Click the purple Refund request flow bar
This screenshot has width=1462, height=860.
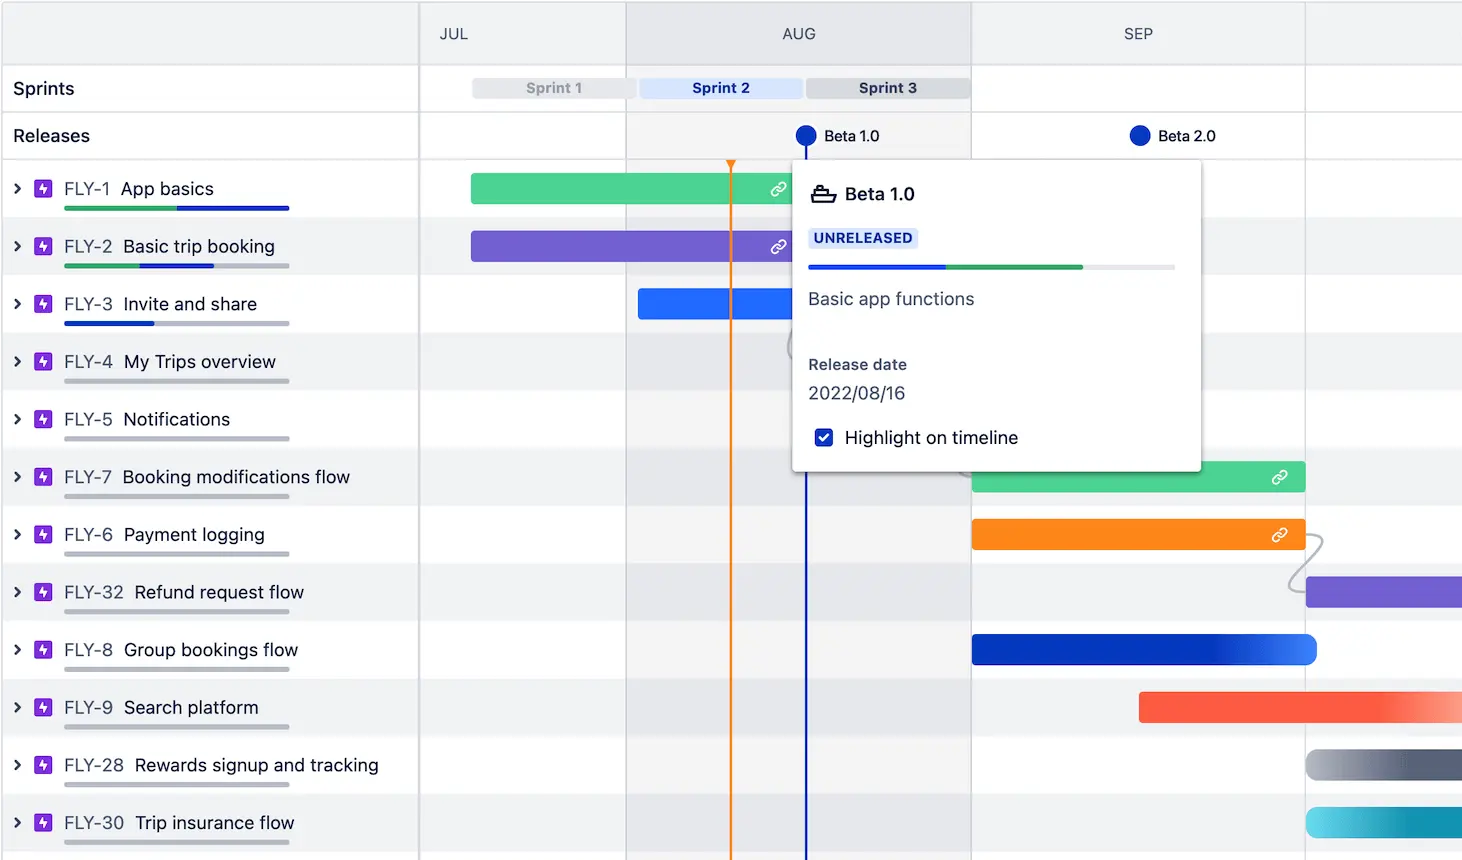1384,592
